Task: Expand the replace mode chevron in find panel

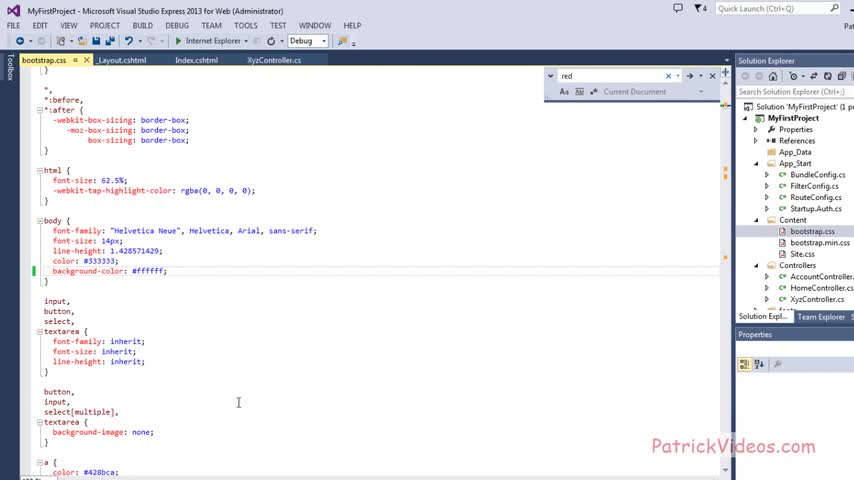Action: [x=551, y=76]
